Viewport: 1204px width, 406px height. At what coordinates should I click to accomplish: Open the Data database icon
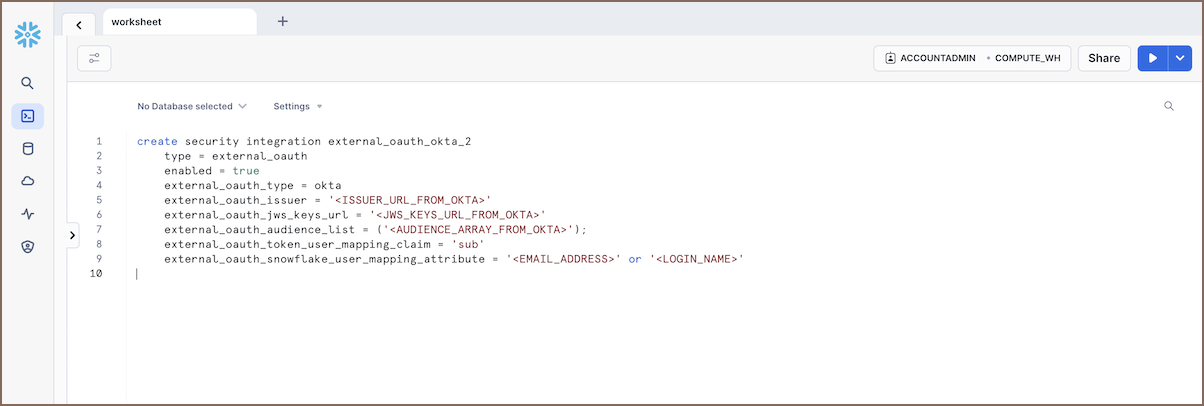(28, 149)
